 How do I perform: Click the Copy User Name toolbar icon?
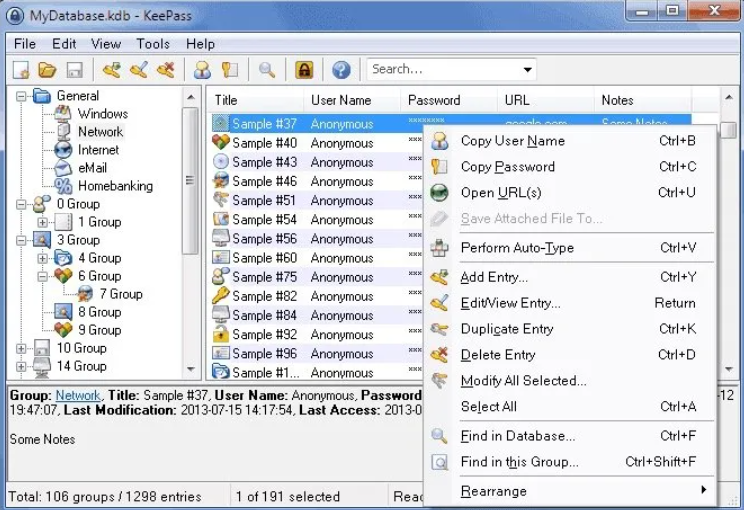point(203,70)
